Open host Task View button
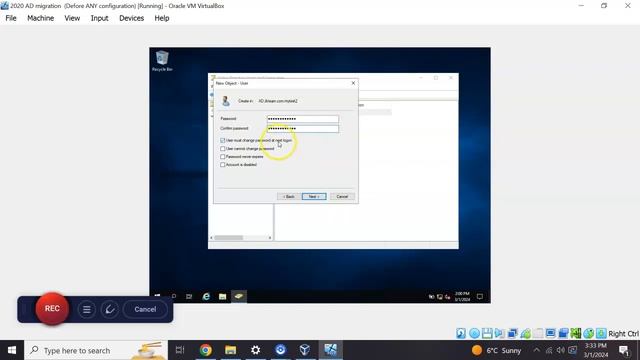Viewport: 640px width, 360px height. click(x=180, y=350)
